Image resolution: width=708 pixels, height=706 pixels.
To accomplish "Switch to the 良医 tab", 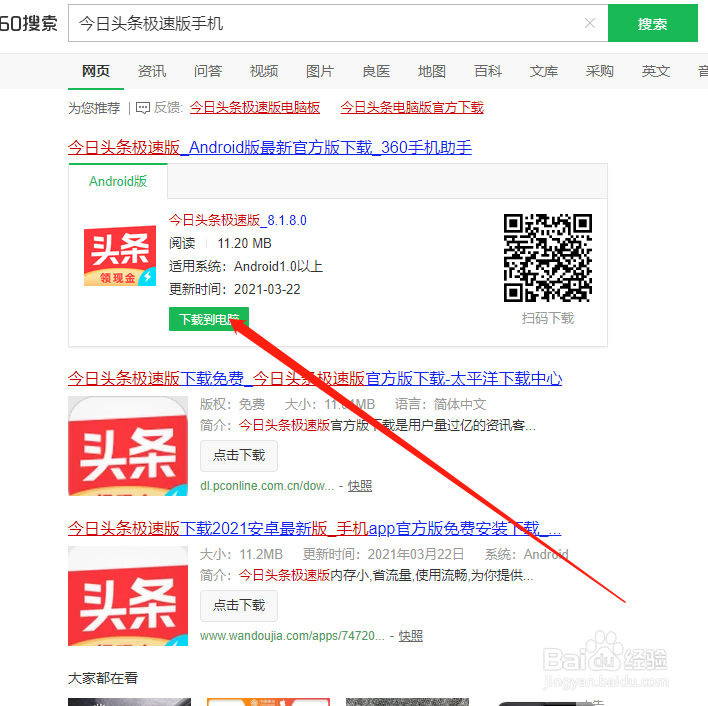I will click(x=376, y=71).
